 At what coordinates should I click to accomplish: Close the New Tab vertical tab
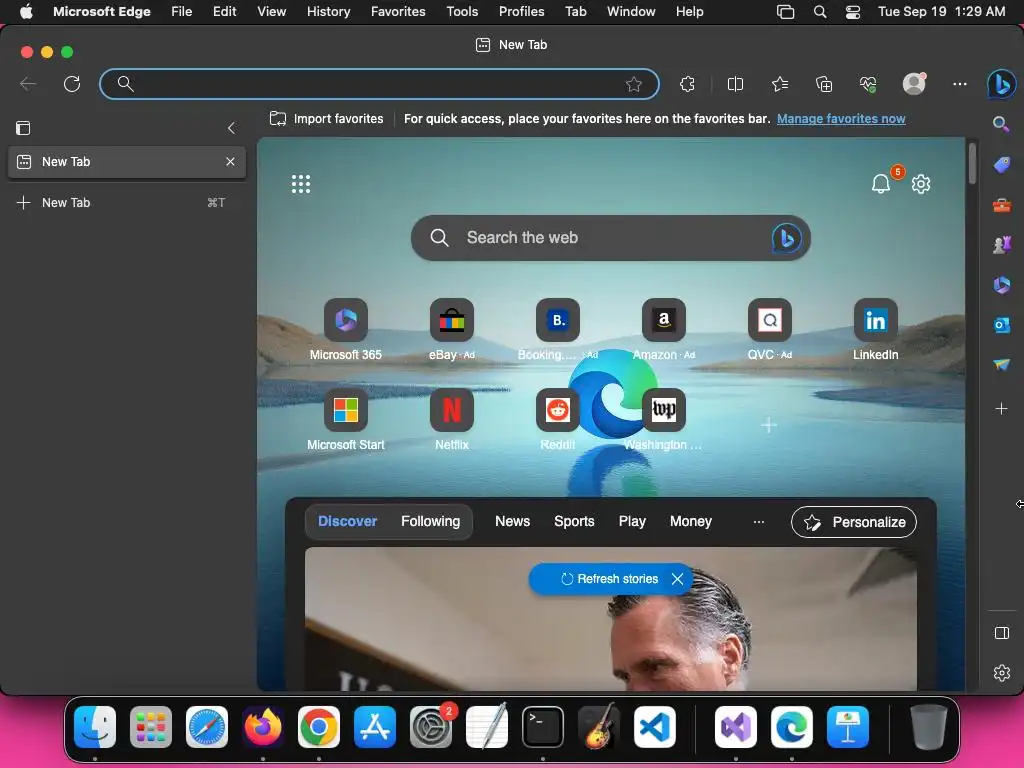point(230,161)
